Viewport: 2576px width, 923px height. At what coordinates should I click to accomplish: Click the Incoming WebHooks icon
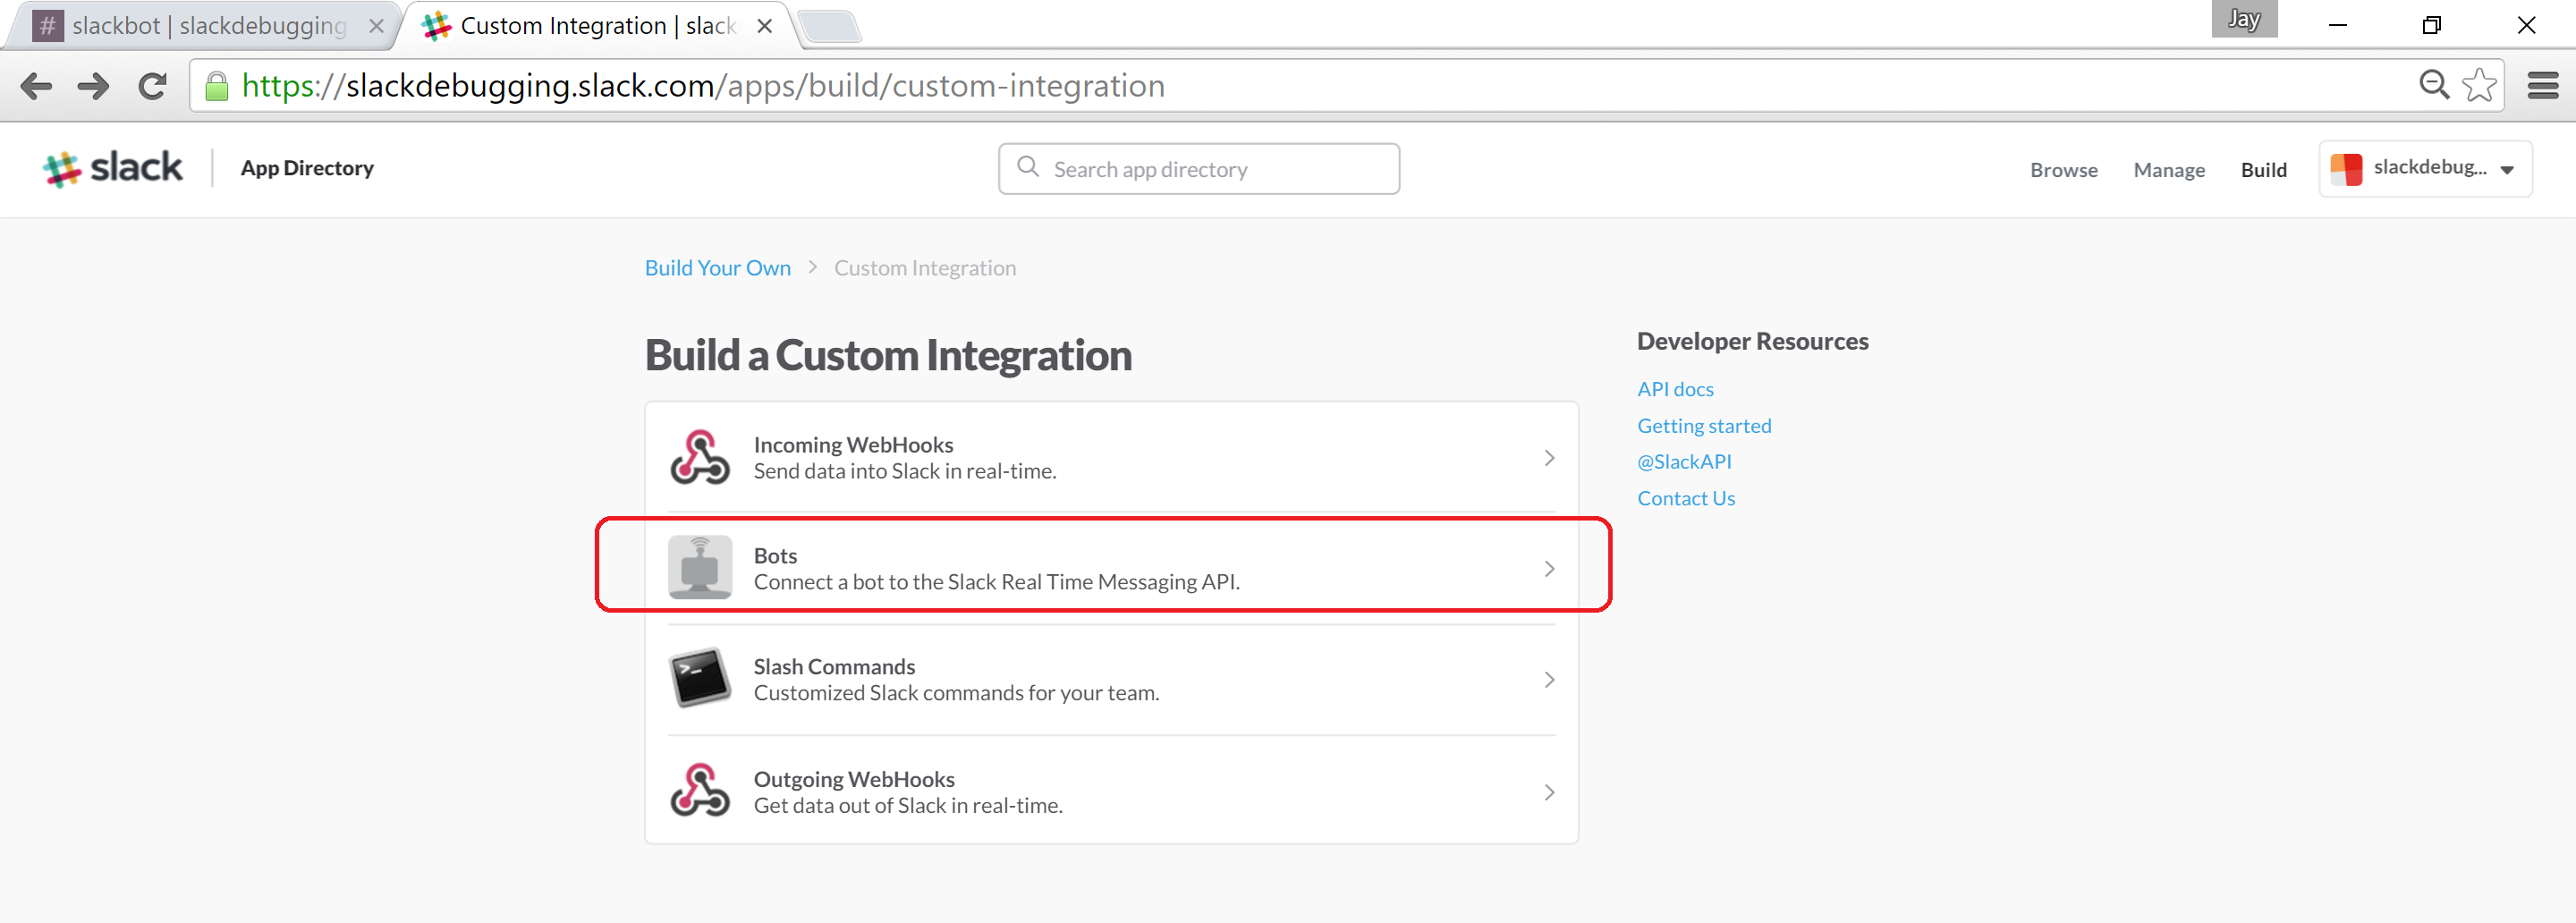[700, 457]
